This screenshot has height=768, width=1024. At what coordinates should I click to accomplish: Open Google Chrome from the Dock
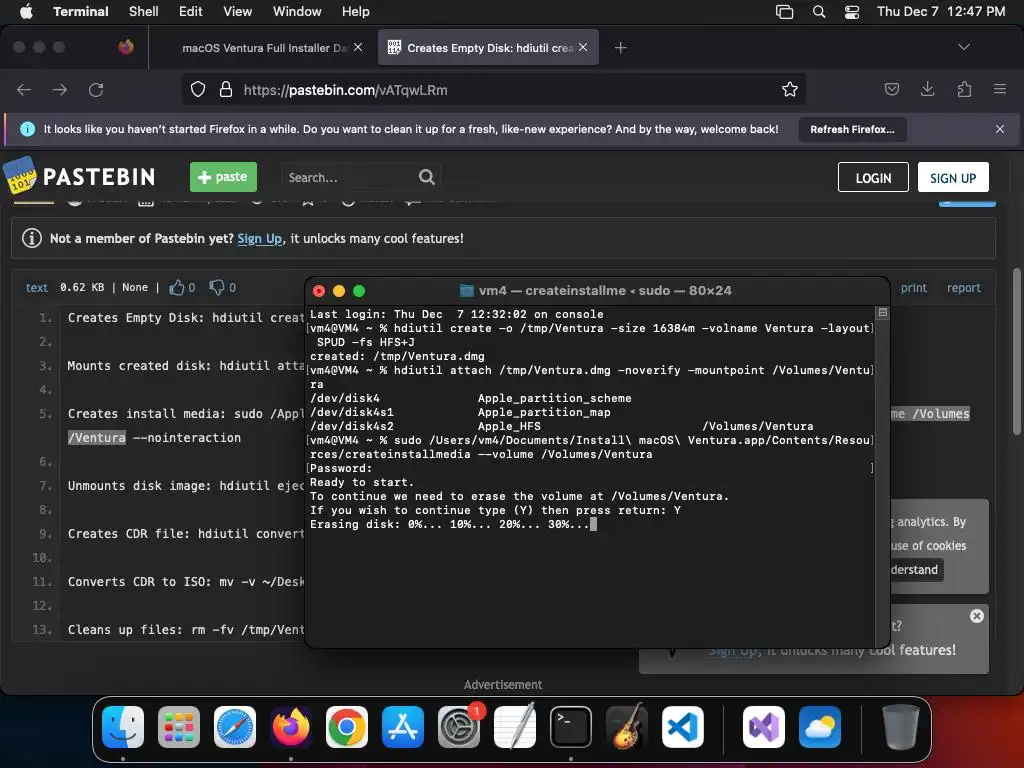pyautogui.click(x=347, y=727)
